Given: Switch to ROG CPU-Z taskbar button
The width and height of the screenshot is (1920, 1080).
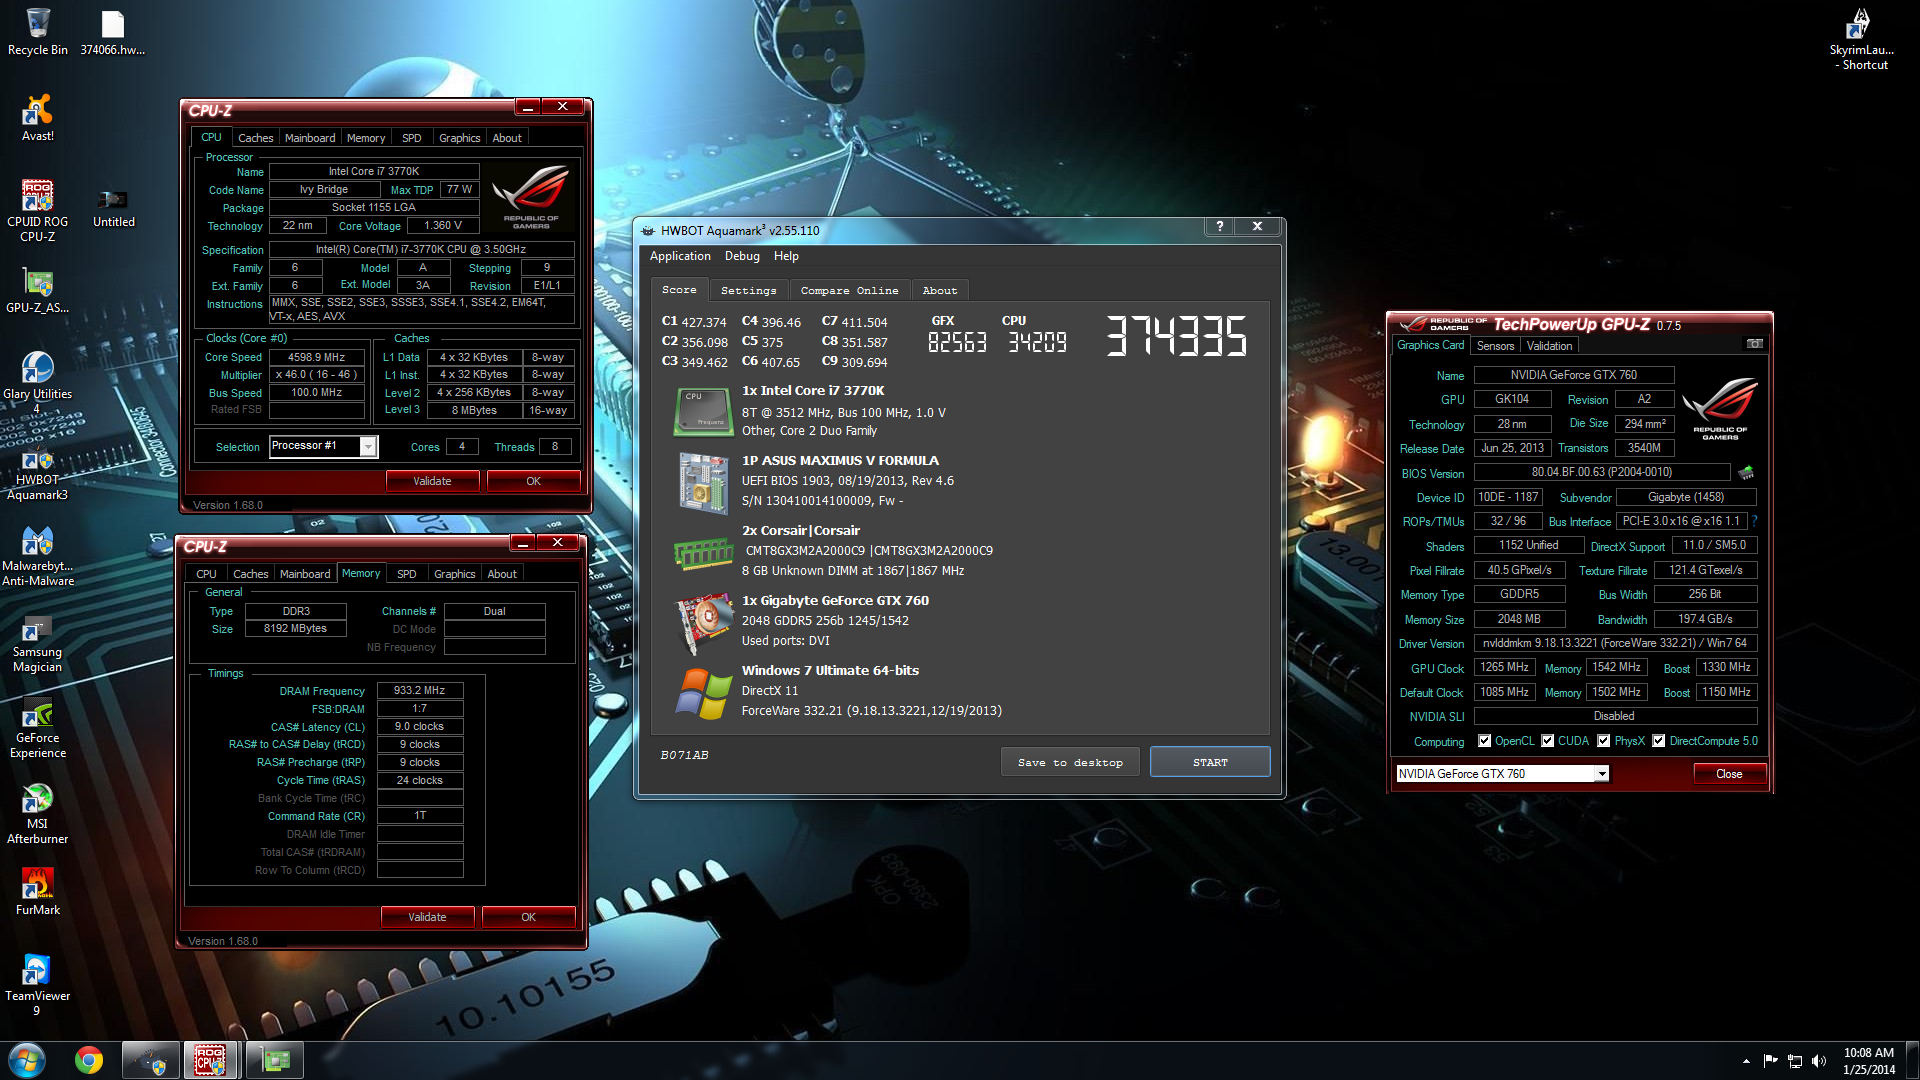Looking at the screenshot, I should coord(210,1060).
